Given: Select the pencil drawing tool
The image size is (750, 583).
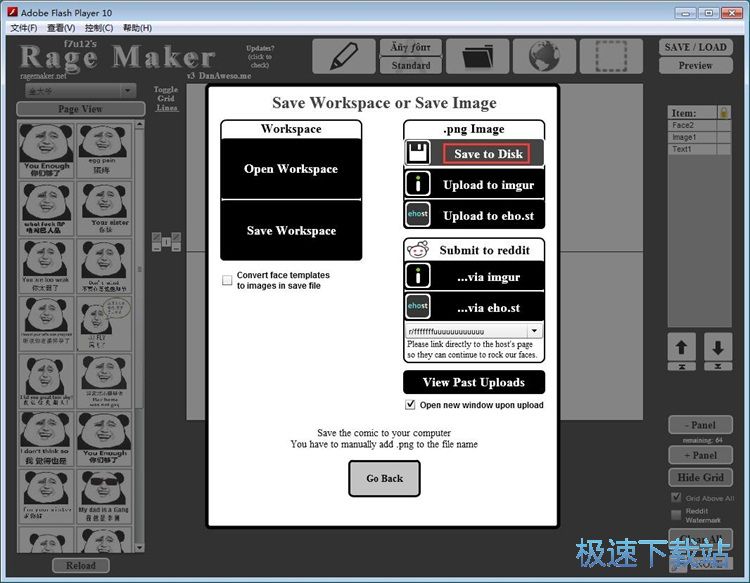Looking at the screenshot, I should pos(343,56).
